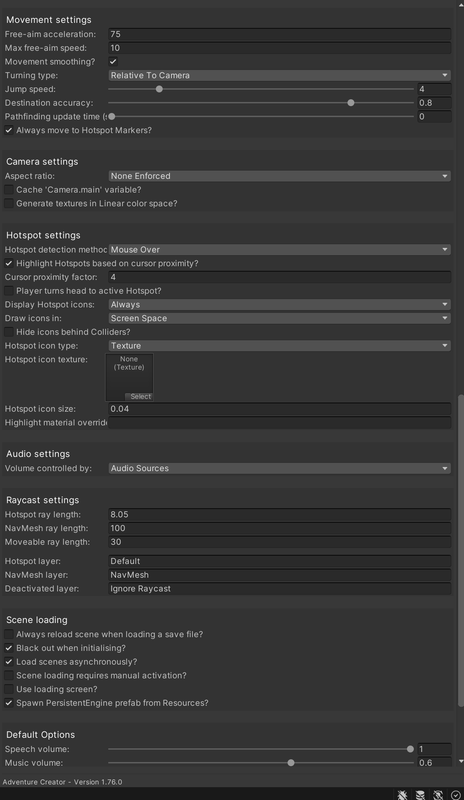Click the NavMesh layer field
Viewport: 464px width, 800px height.
point(279,574)
